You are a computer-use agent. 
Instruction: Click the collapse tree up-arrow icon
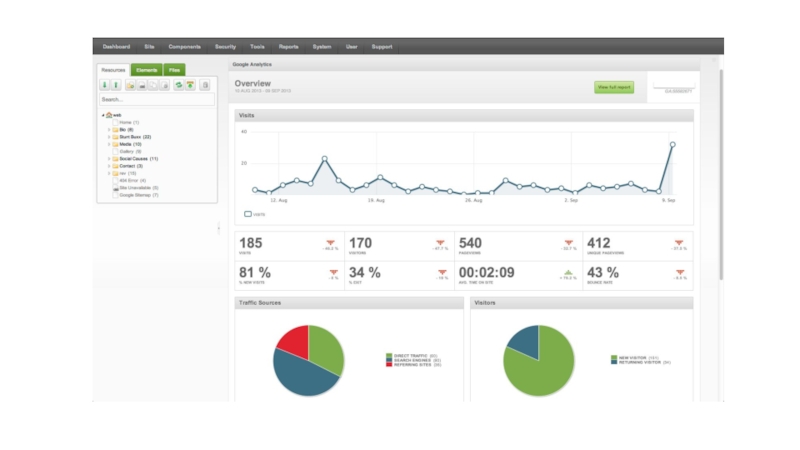(116, 86)
